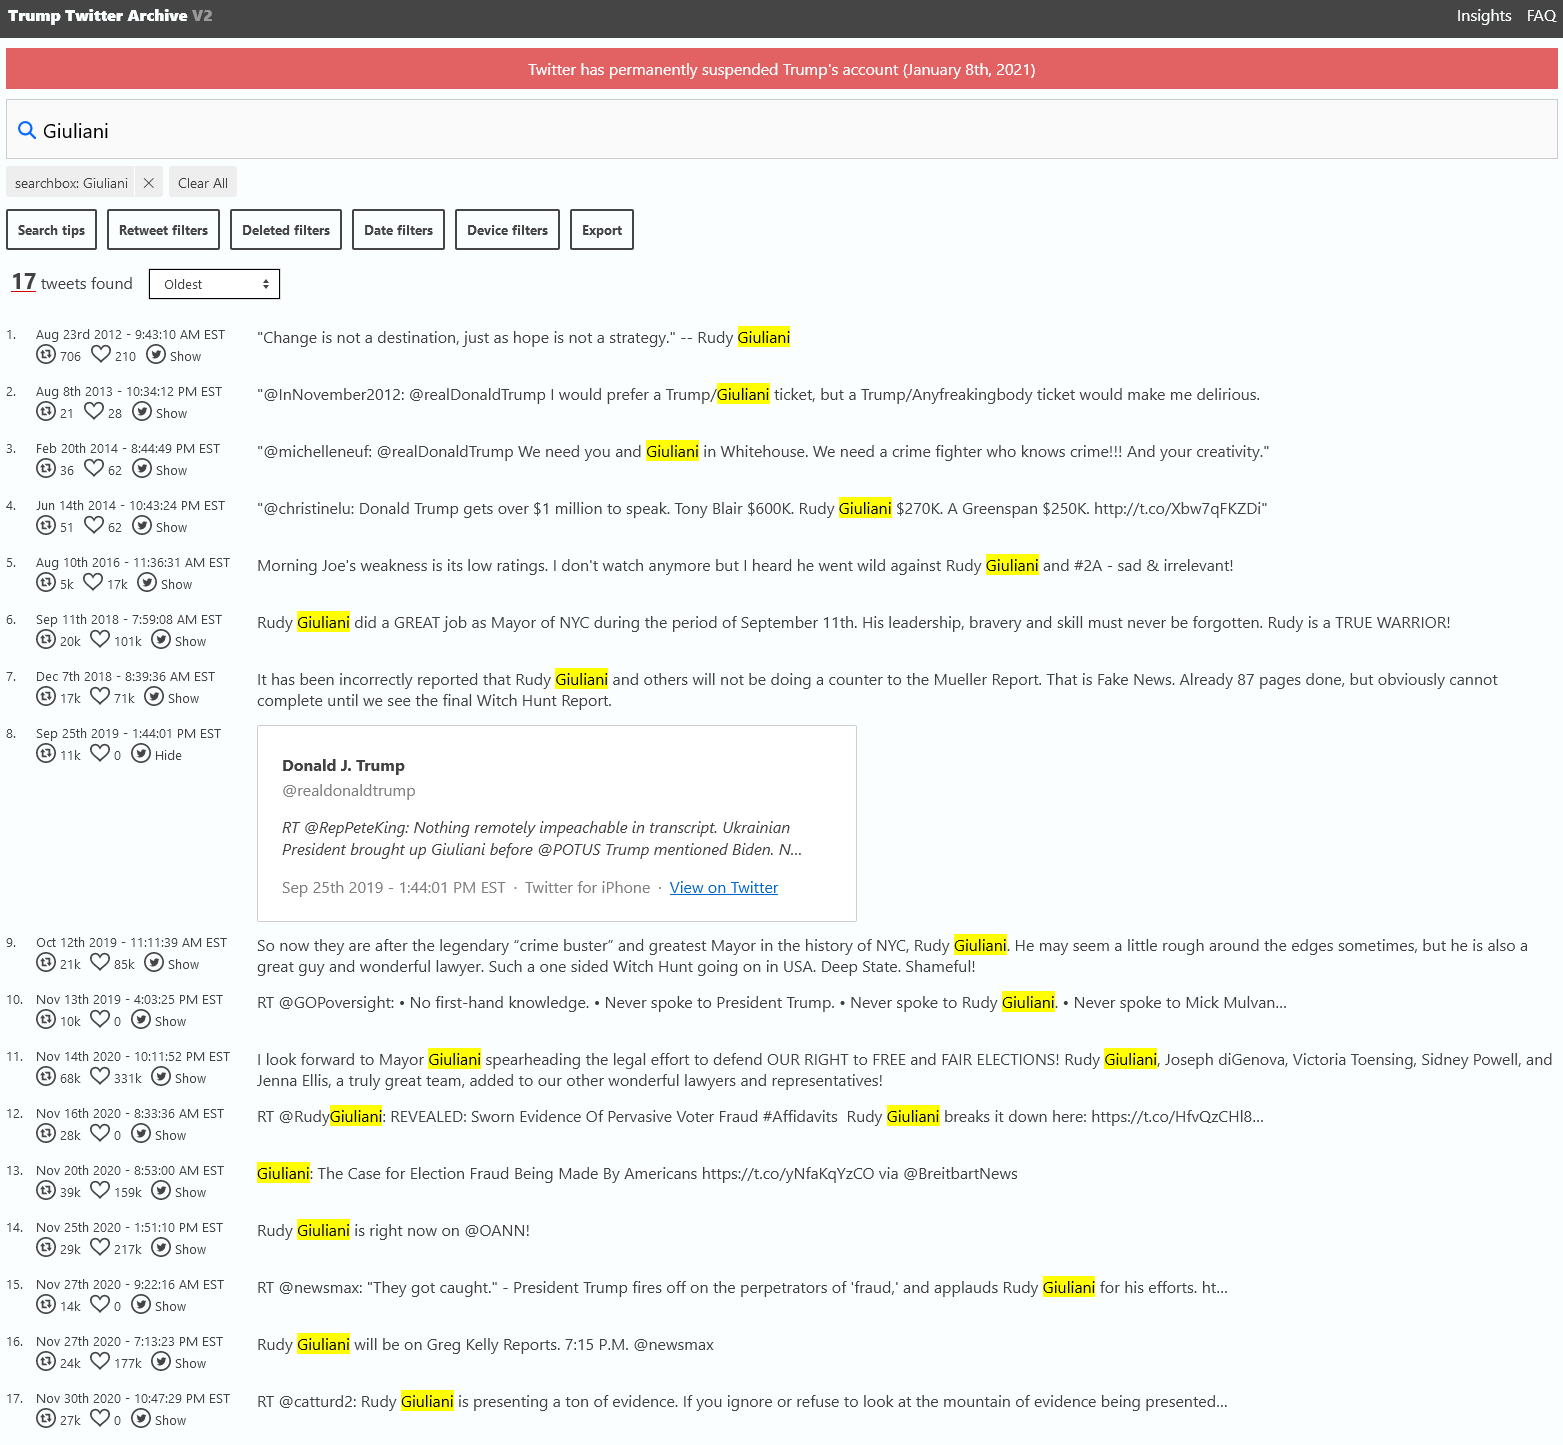Click Twitter icon on Aug 23rd 2012 tweet
1563x1445 pixels.
pyautogui.click(x=156, y=354)
